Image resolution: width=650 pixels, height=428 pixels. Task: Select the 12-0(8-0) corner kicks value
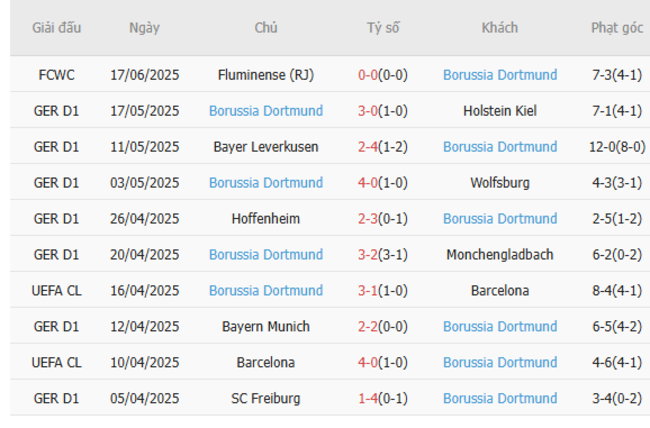[x=617, y=147]
